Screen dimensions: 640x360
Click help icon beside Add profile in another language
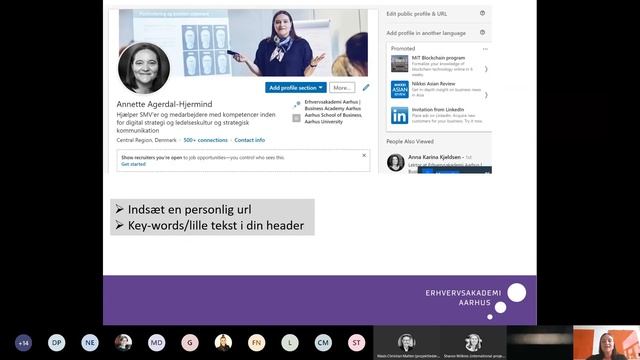point(482,33)
